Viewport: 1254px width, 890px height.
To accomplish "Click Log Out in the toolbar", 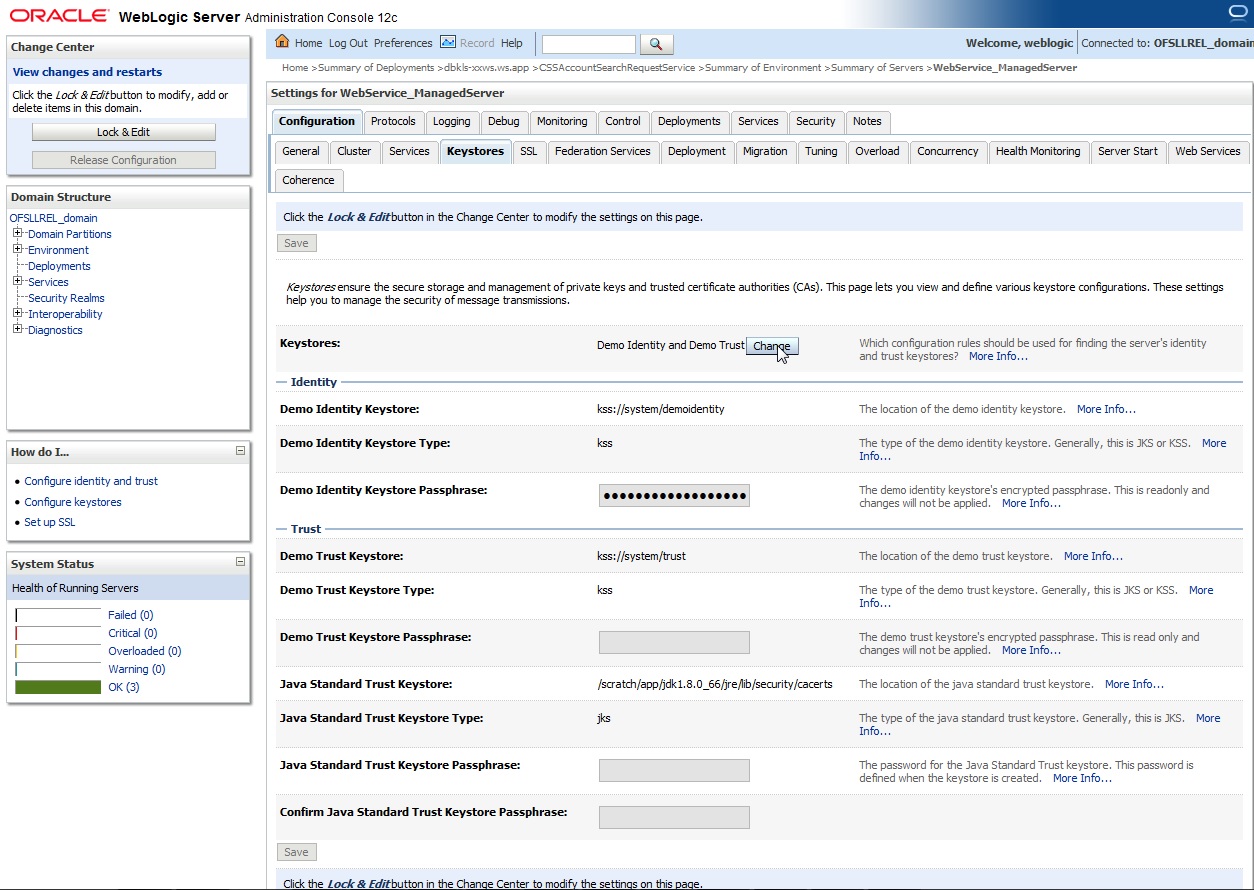I will [348, 43].
